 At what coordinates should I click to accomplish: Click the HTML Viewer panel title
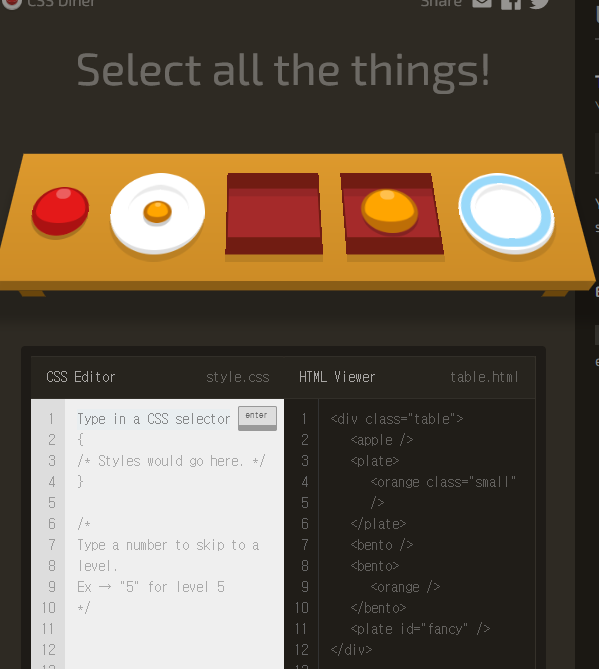pyautogui.click(x=337, y=377)
